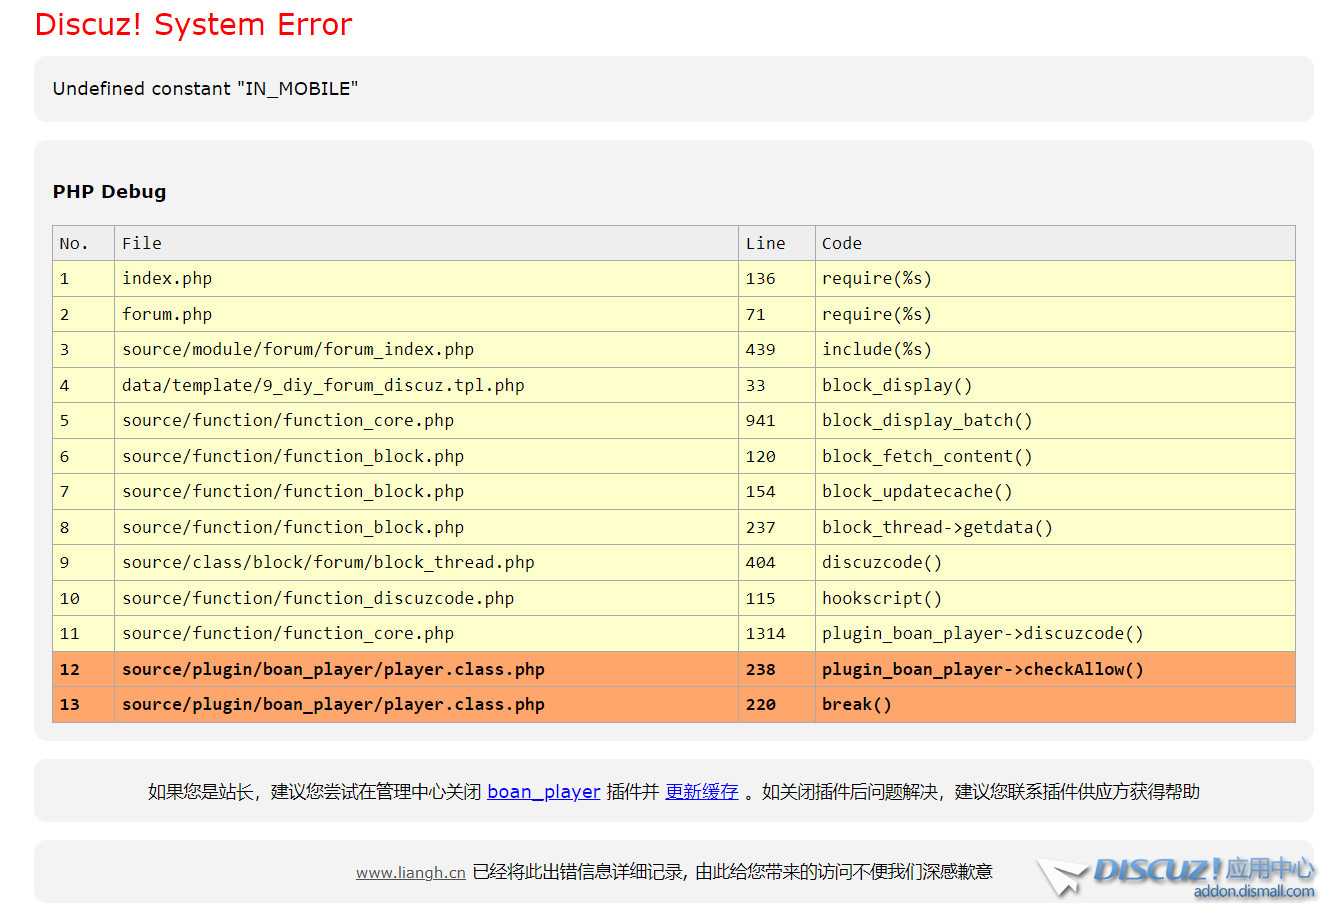
Task: Select the index.php row in debug table
Action: pos(167,279)
